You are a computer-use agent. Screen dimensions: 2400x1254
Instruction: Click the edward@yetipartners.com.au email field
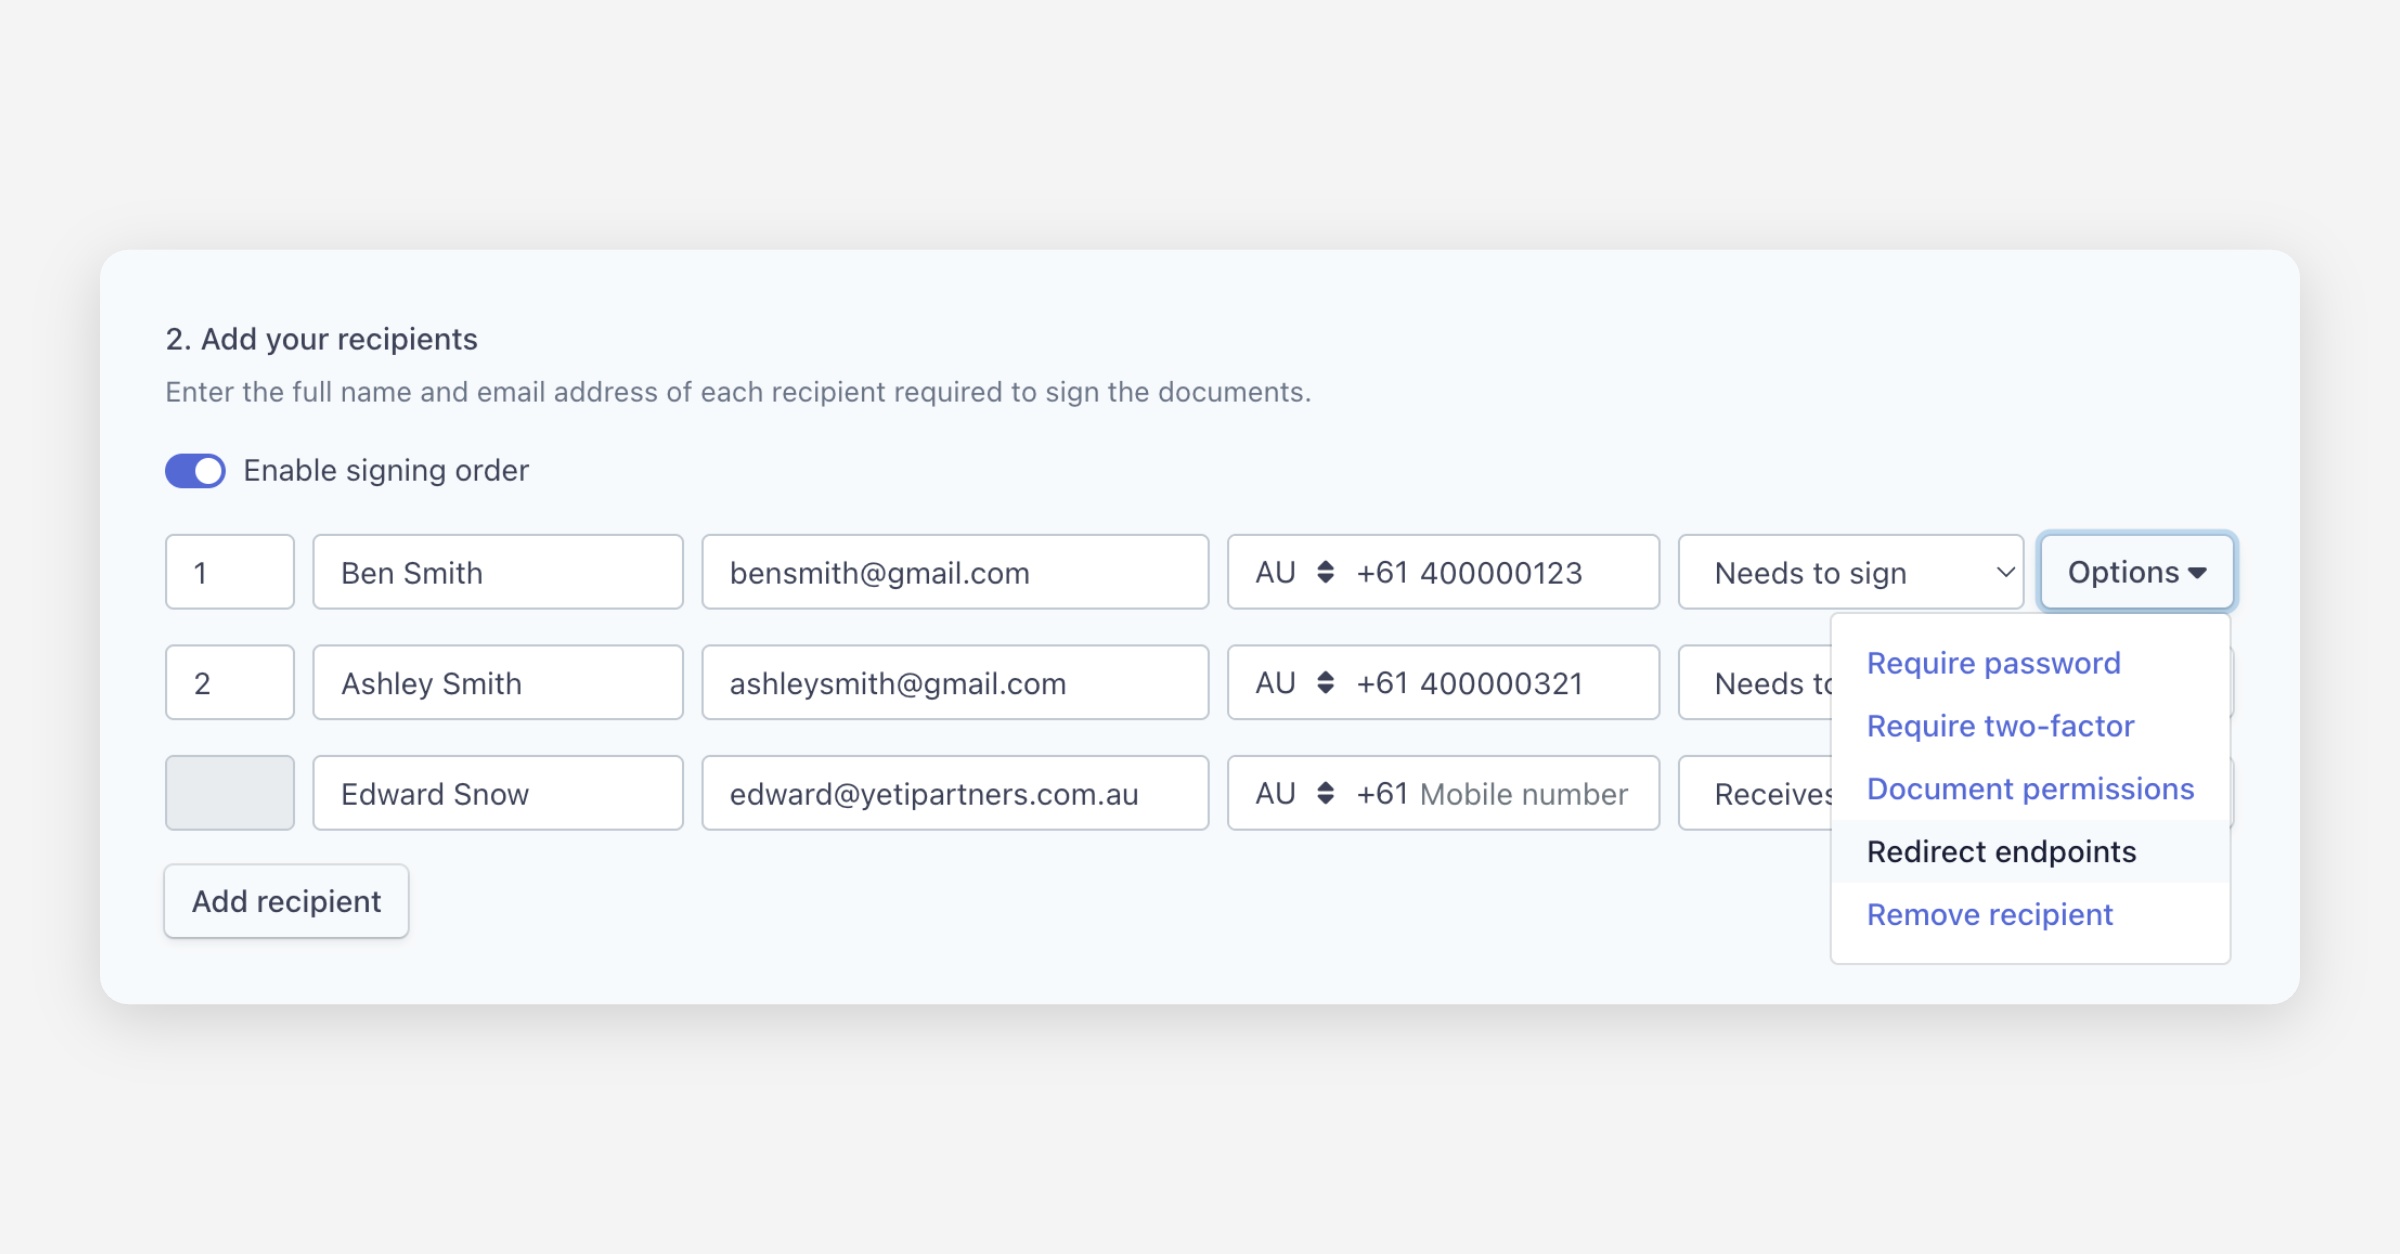(954, 793)
